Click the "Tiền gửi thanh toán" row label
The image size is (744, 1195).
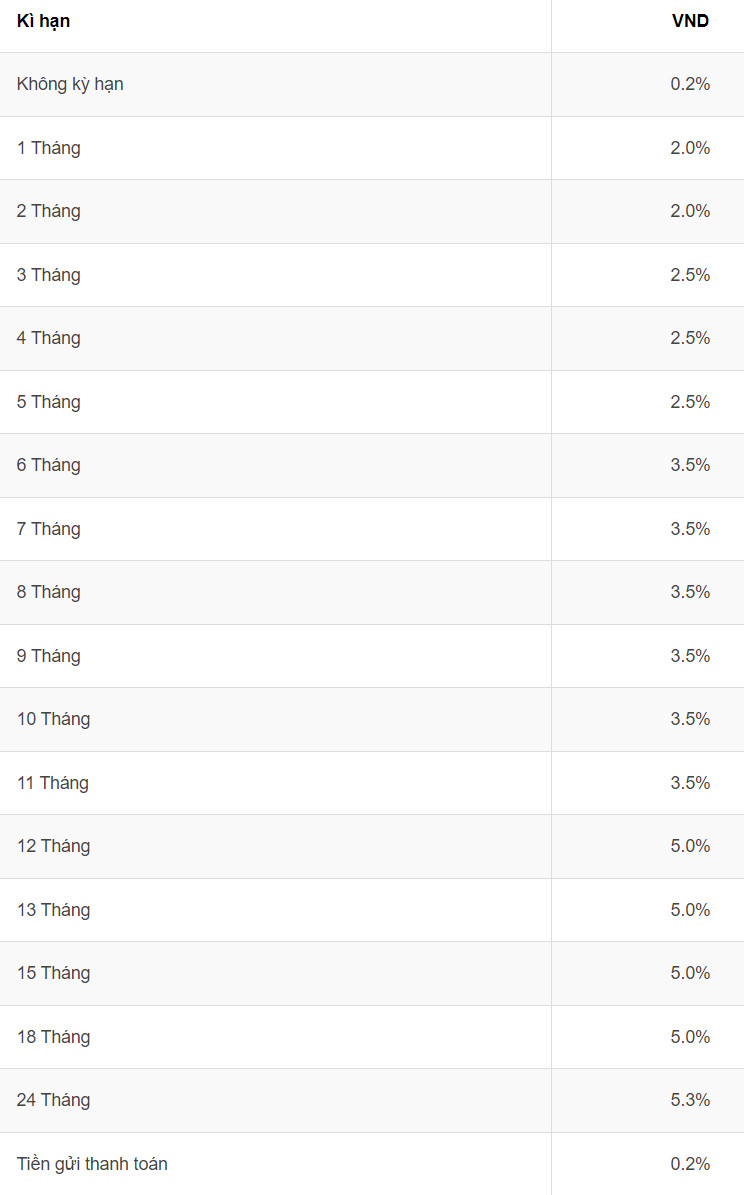[x=92, y=1164]
